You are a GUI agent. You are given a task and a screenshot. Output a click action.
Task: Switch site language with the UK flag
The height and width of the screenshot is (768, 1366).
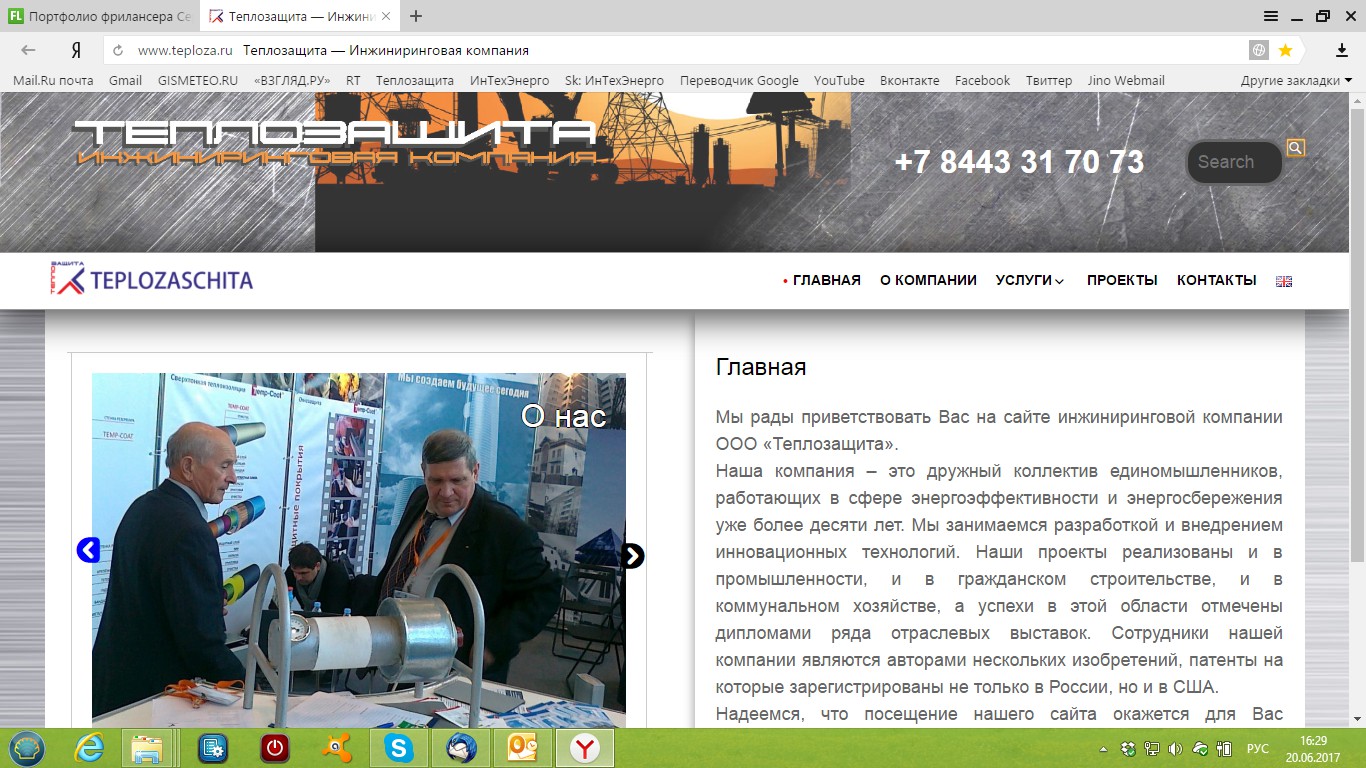pyautogui.click(x=1284, y=281)
